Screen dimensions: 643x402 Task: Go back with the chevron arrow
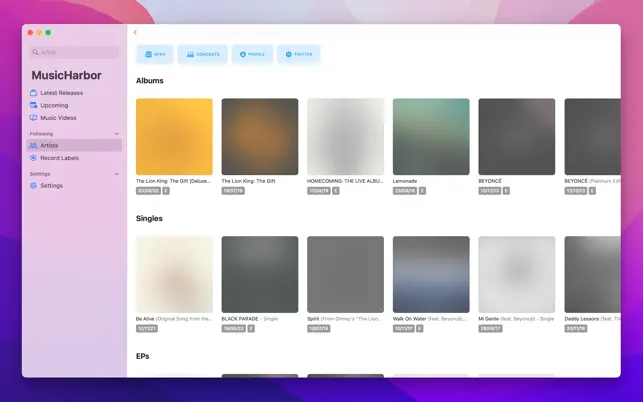tap(135, 32)
